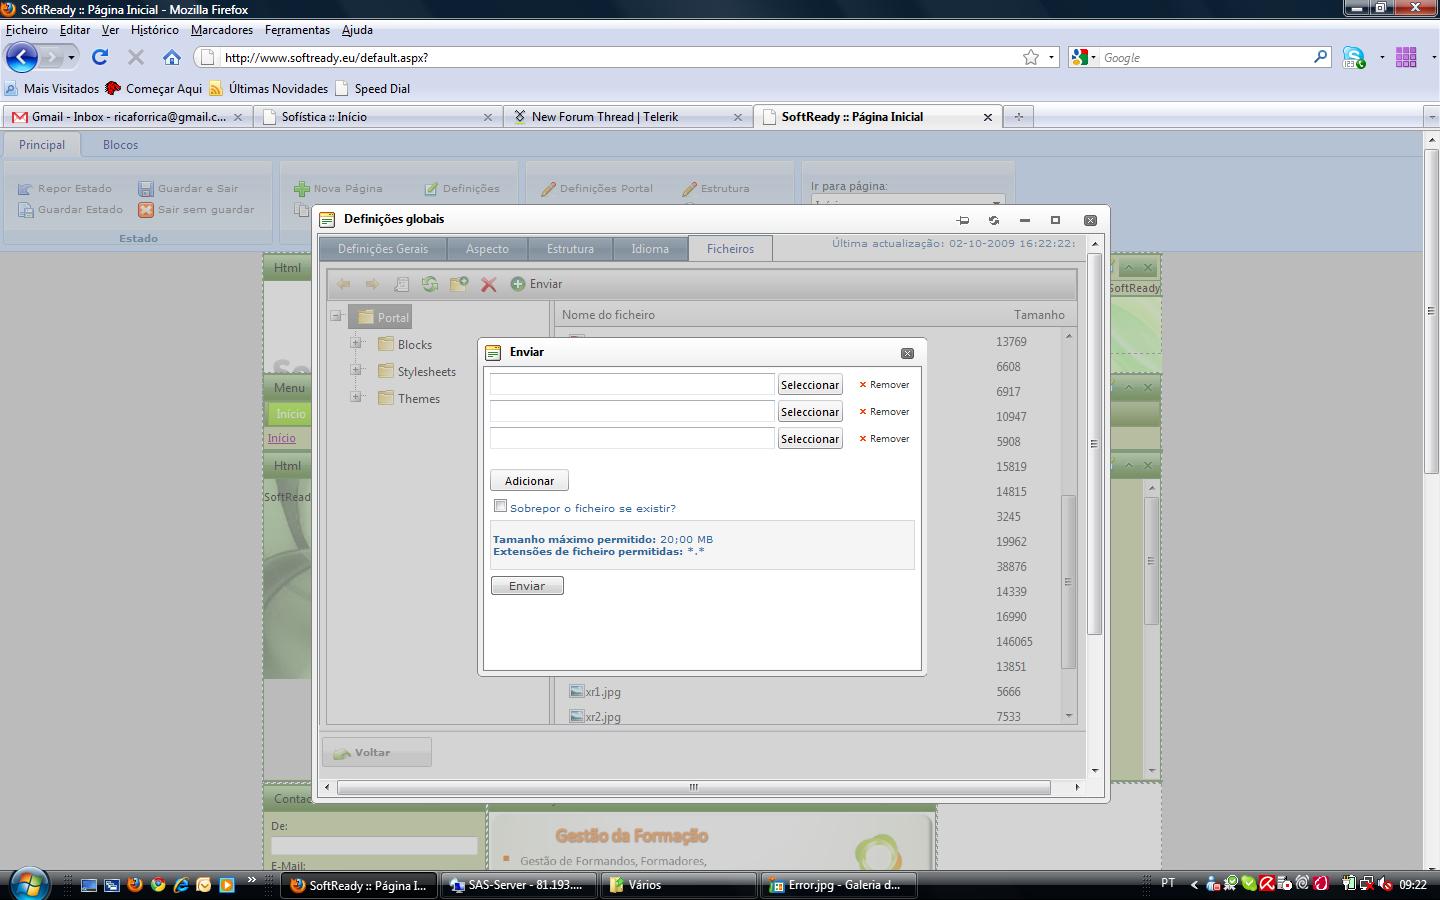Open the Marcadores menu
This screenshot has height=900, width=1440.
(x=222, y=30)
